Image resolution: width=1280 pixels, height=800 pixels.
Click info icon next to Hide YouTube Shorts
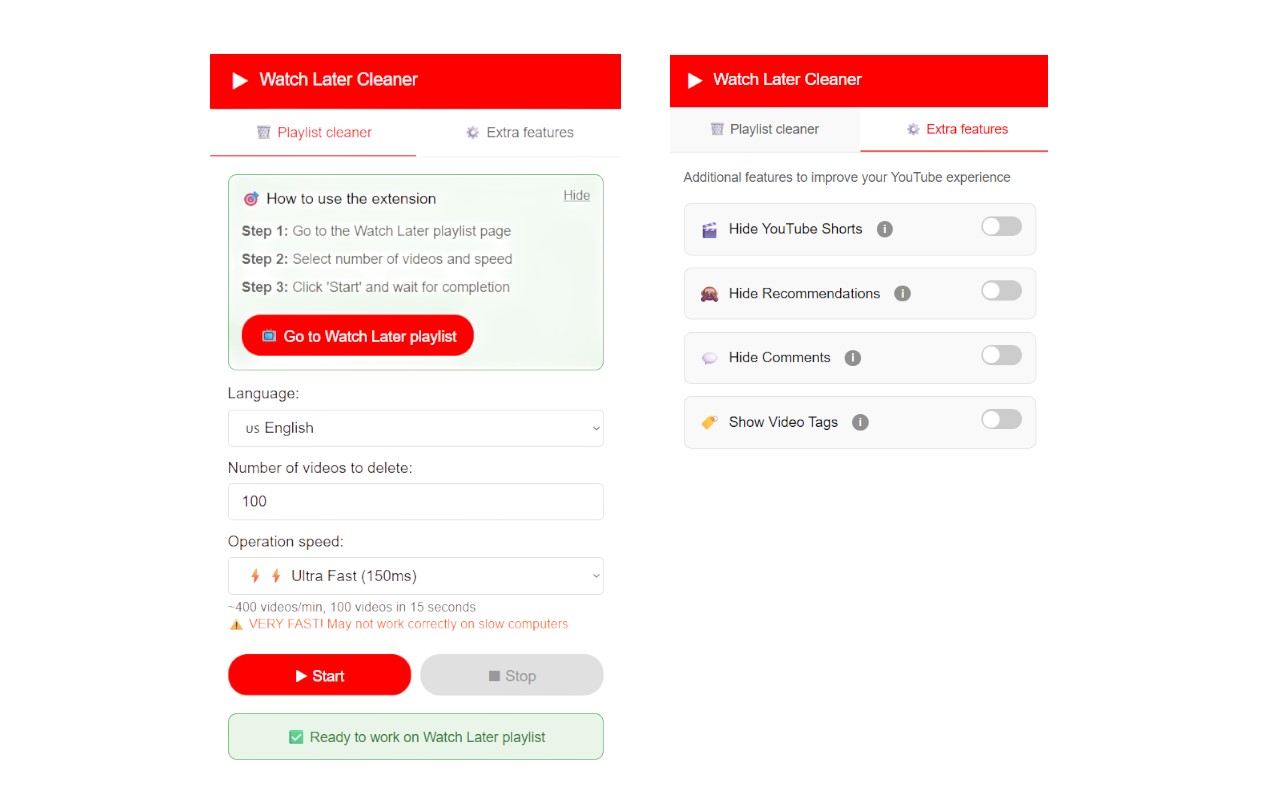(x=884, y=229)
